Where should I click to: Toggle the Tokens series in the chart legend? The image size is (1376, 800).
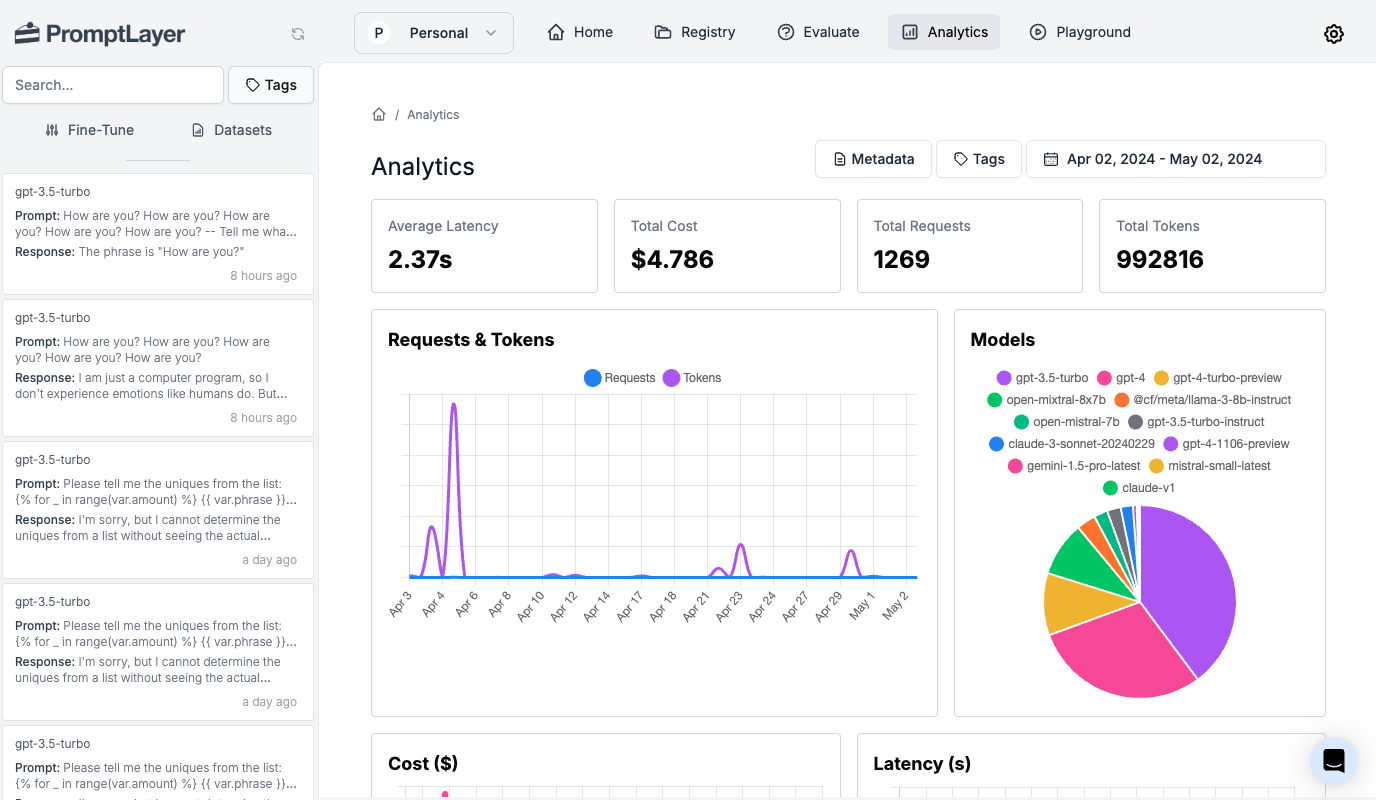pos(691,378)
